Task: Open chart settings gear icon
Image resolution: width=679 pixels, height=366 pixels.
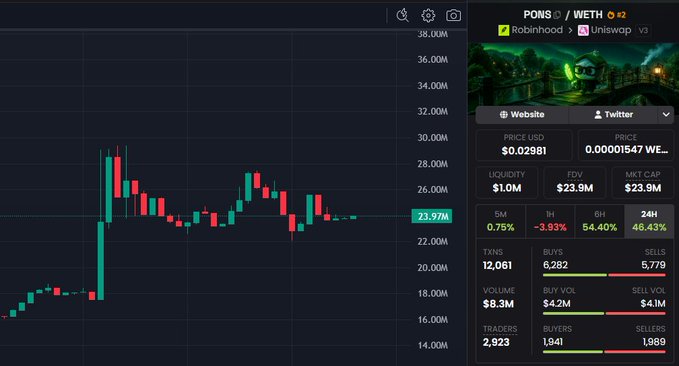Action: tap(428, 15)
